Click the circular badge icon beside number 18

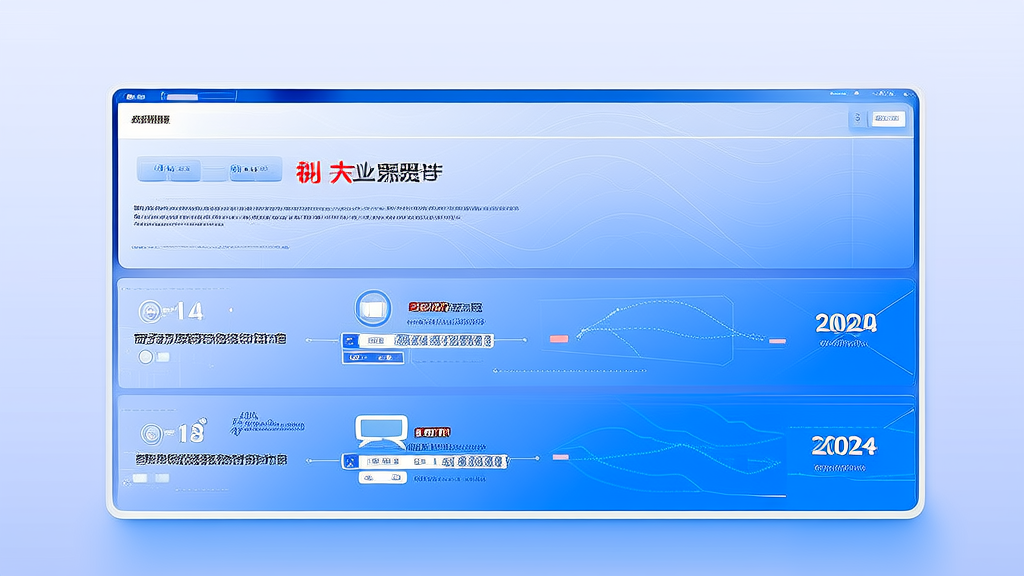pos(152,434)
